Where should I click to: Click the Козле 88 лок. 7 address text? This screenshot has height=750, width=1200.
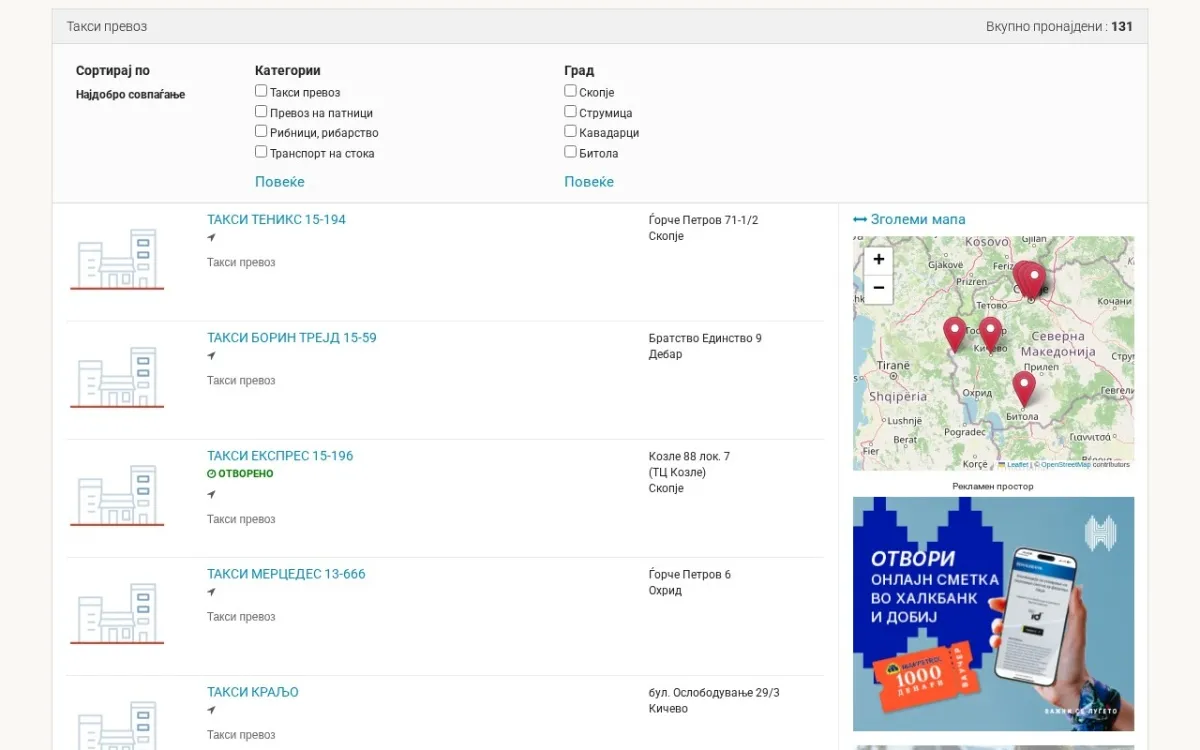coord(689,456)
